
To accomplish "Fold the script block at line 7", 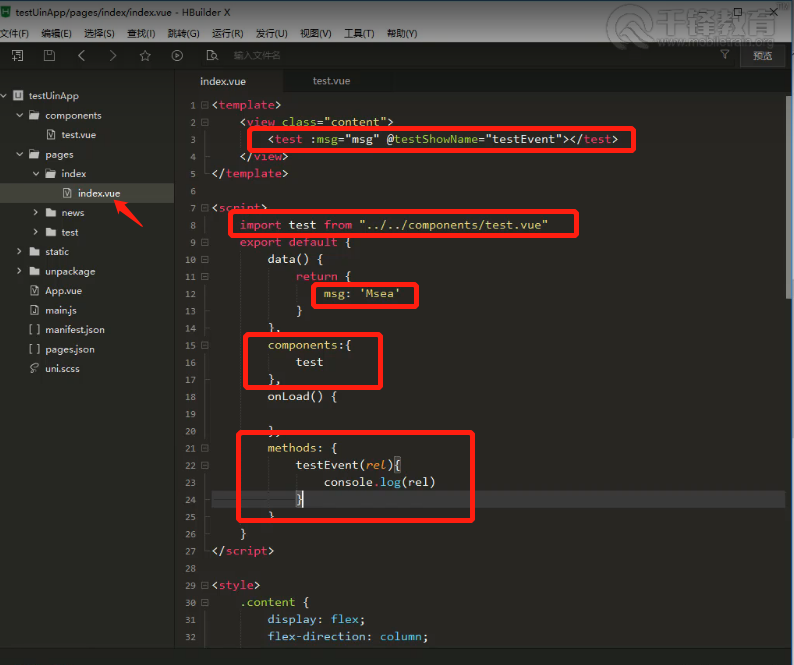I will point(205,208).
